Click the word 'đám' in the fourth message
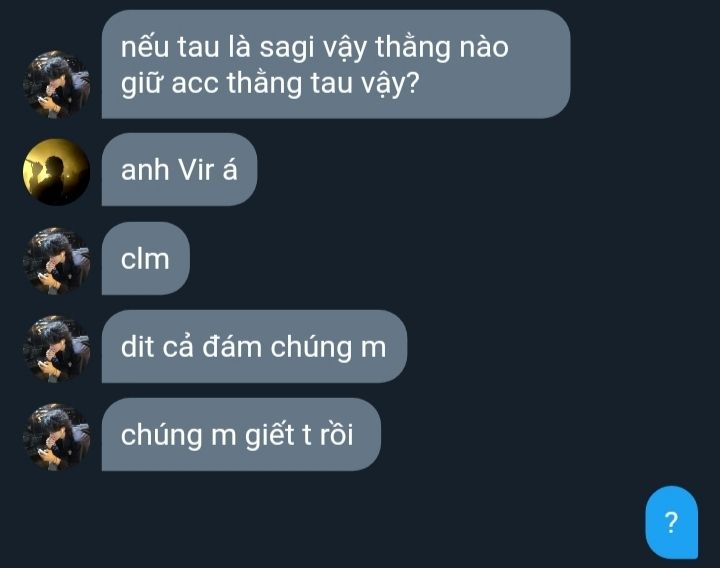The height and width of the screenshot is (568, 720). [x=232, y=347]
